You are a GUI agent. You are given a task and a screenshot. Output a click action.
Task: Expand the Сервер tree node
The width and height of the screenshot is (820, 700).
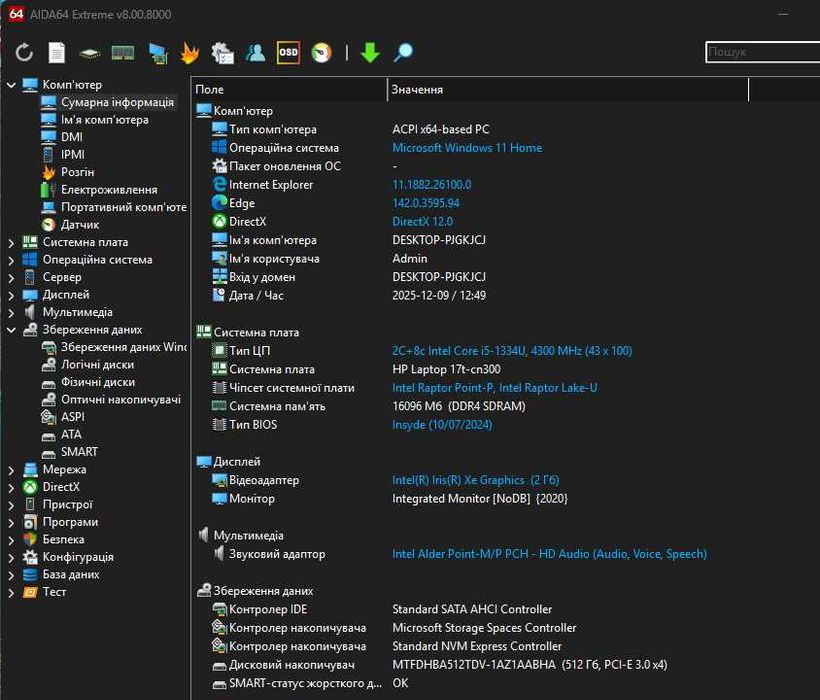coord(11,278)
